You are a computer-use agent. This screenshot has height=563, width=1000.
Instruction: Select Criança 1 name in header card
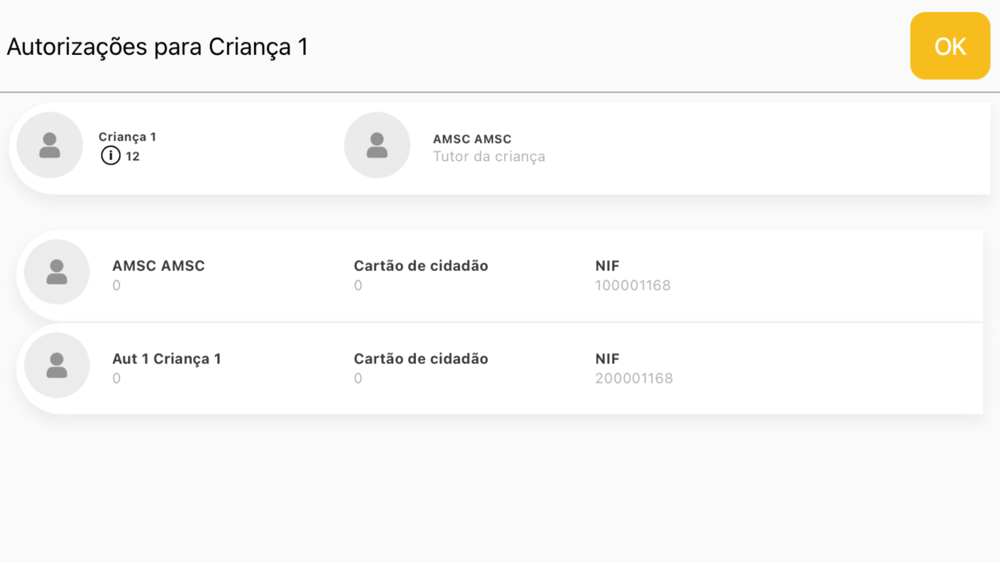pyautogui.click(x=127, y=136)
